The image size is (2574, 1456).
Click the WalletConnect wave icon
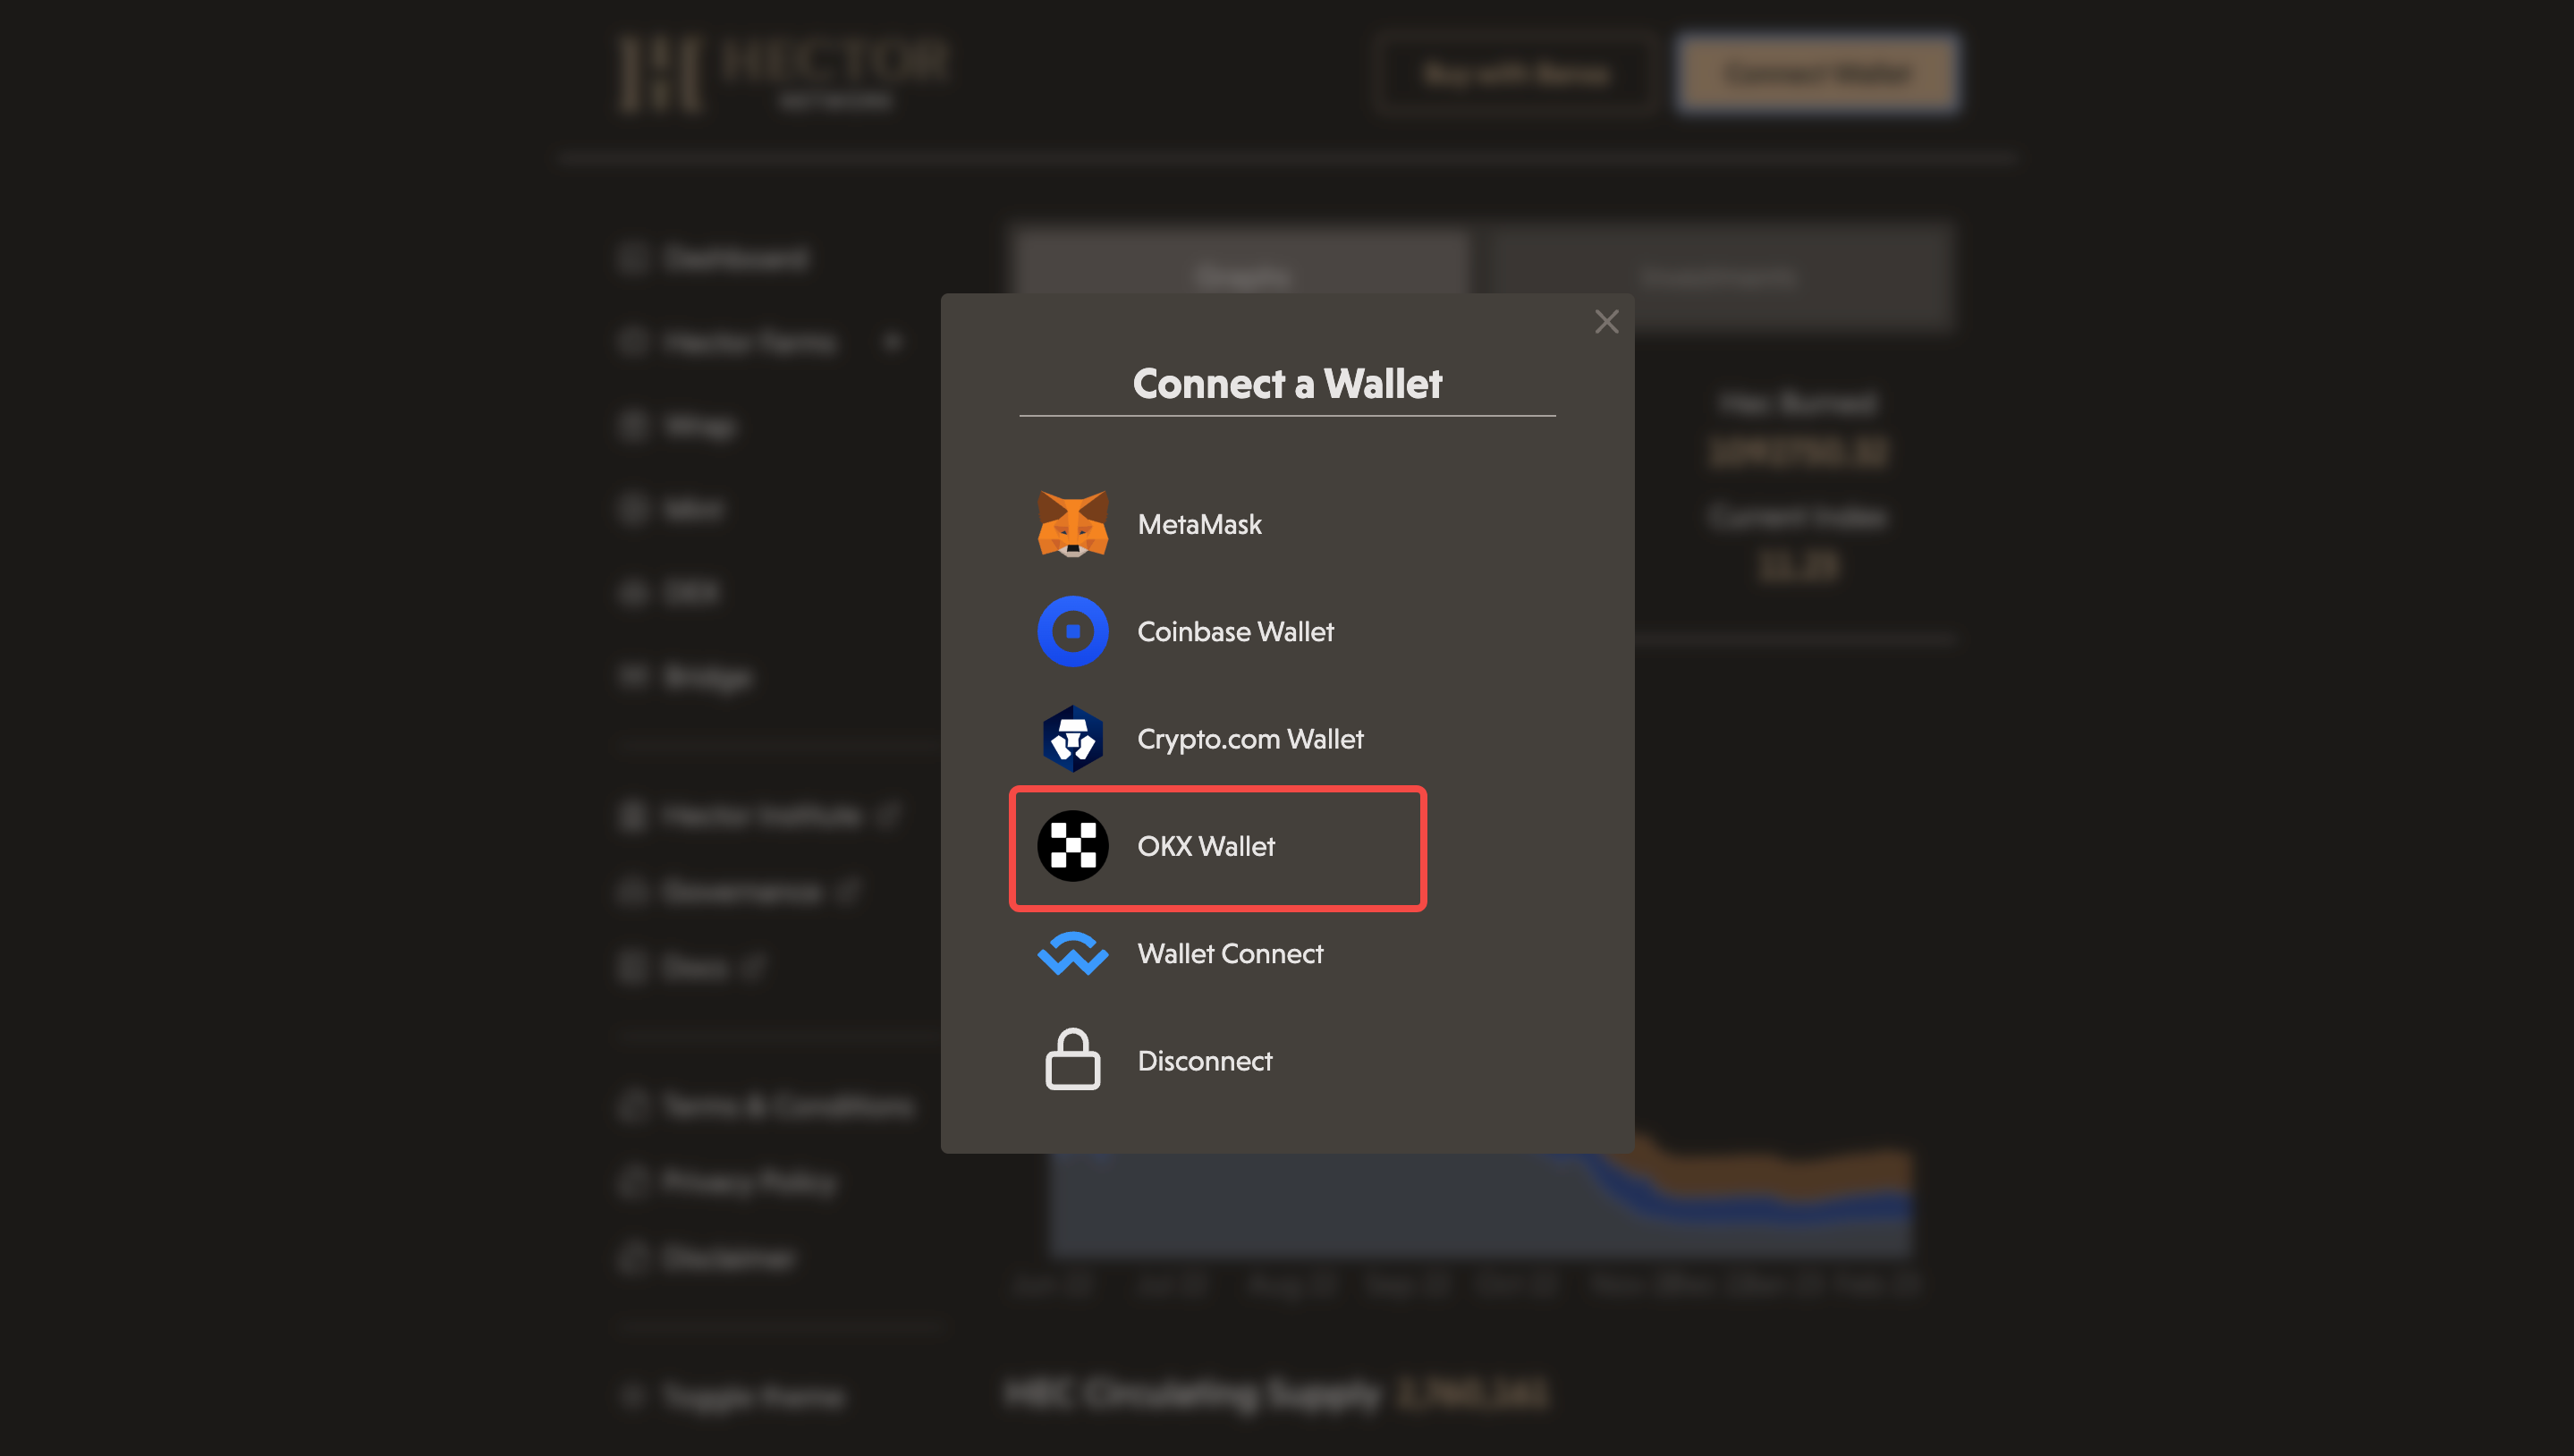coord(1072,954)
